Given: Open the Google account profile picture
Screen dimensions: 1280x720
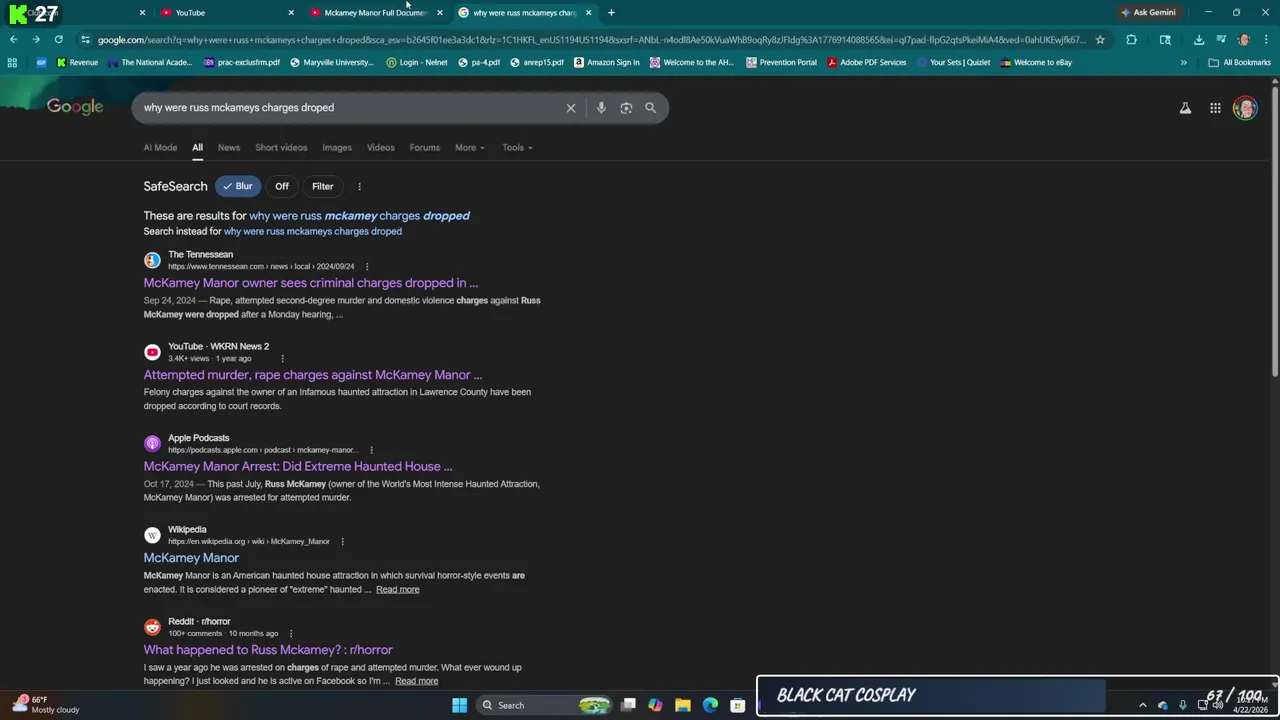Looking at the screenshot, I should pos(1245,108).
